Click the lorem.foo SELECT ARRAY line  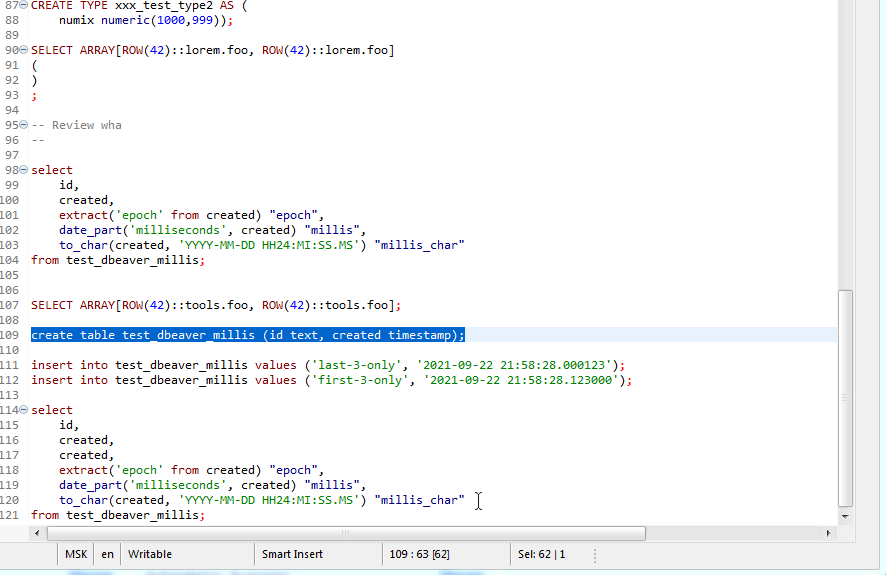(212, 50)
